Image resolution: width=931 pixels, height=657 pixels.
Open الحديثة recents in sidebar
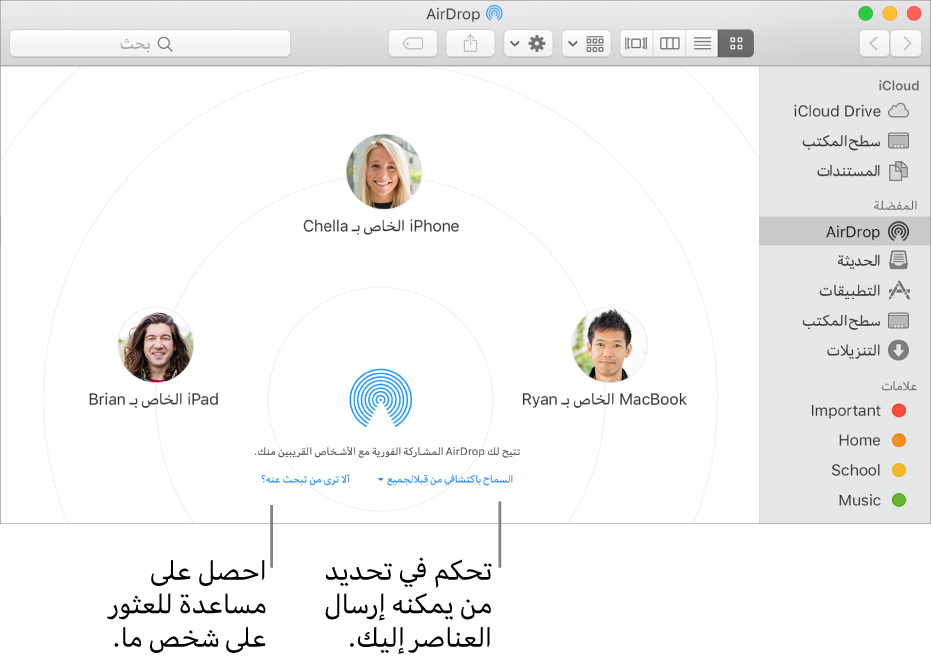coord(844,261)
